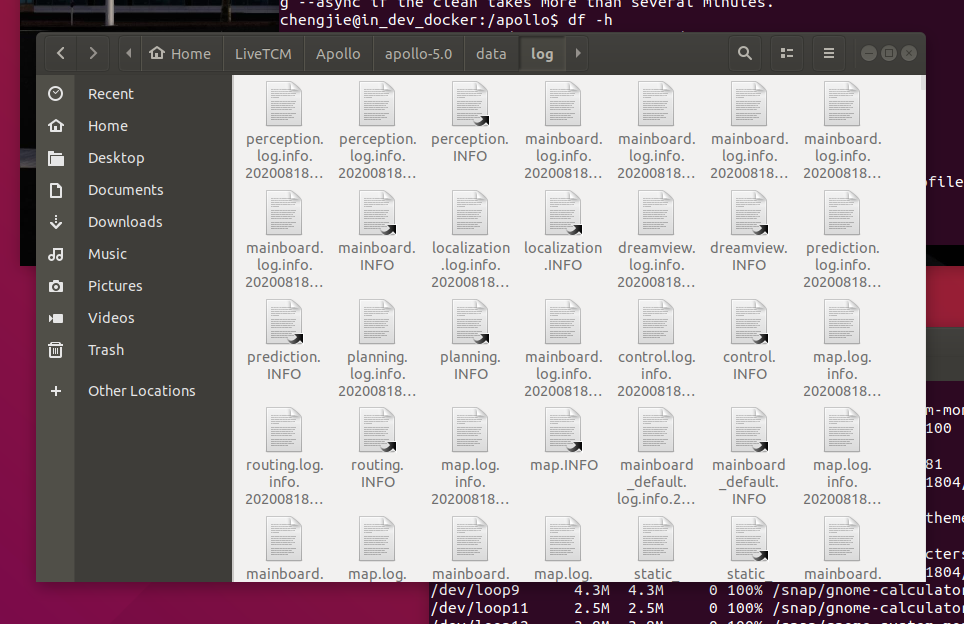Navigate forward with the forward arrow
964x624 pixels.
pyautogui.click(x=91, y=53)
